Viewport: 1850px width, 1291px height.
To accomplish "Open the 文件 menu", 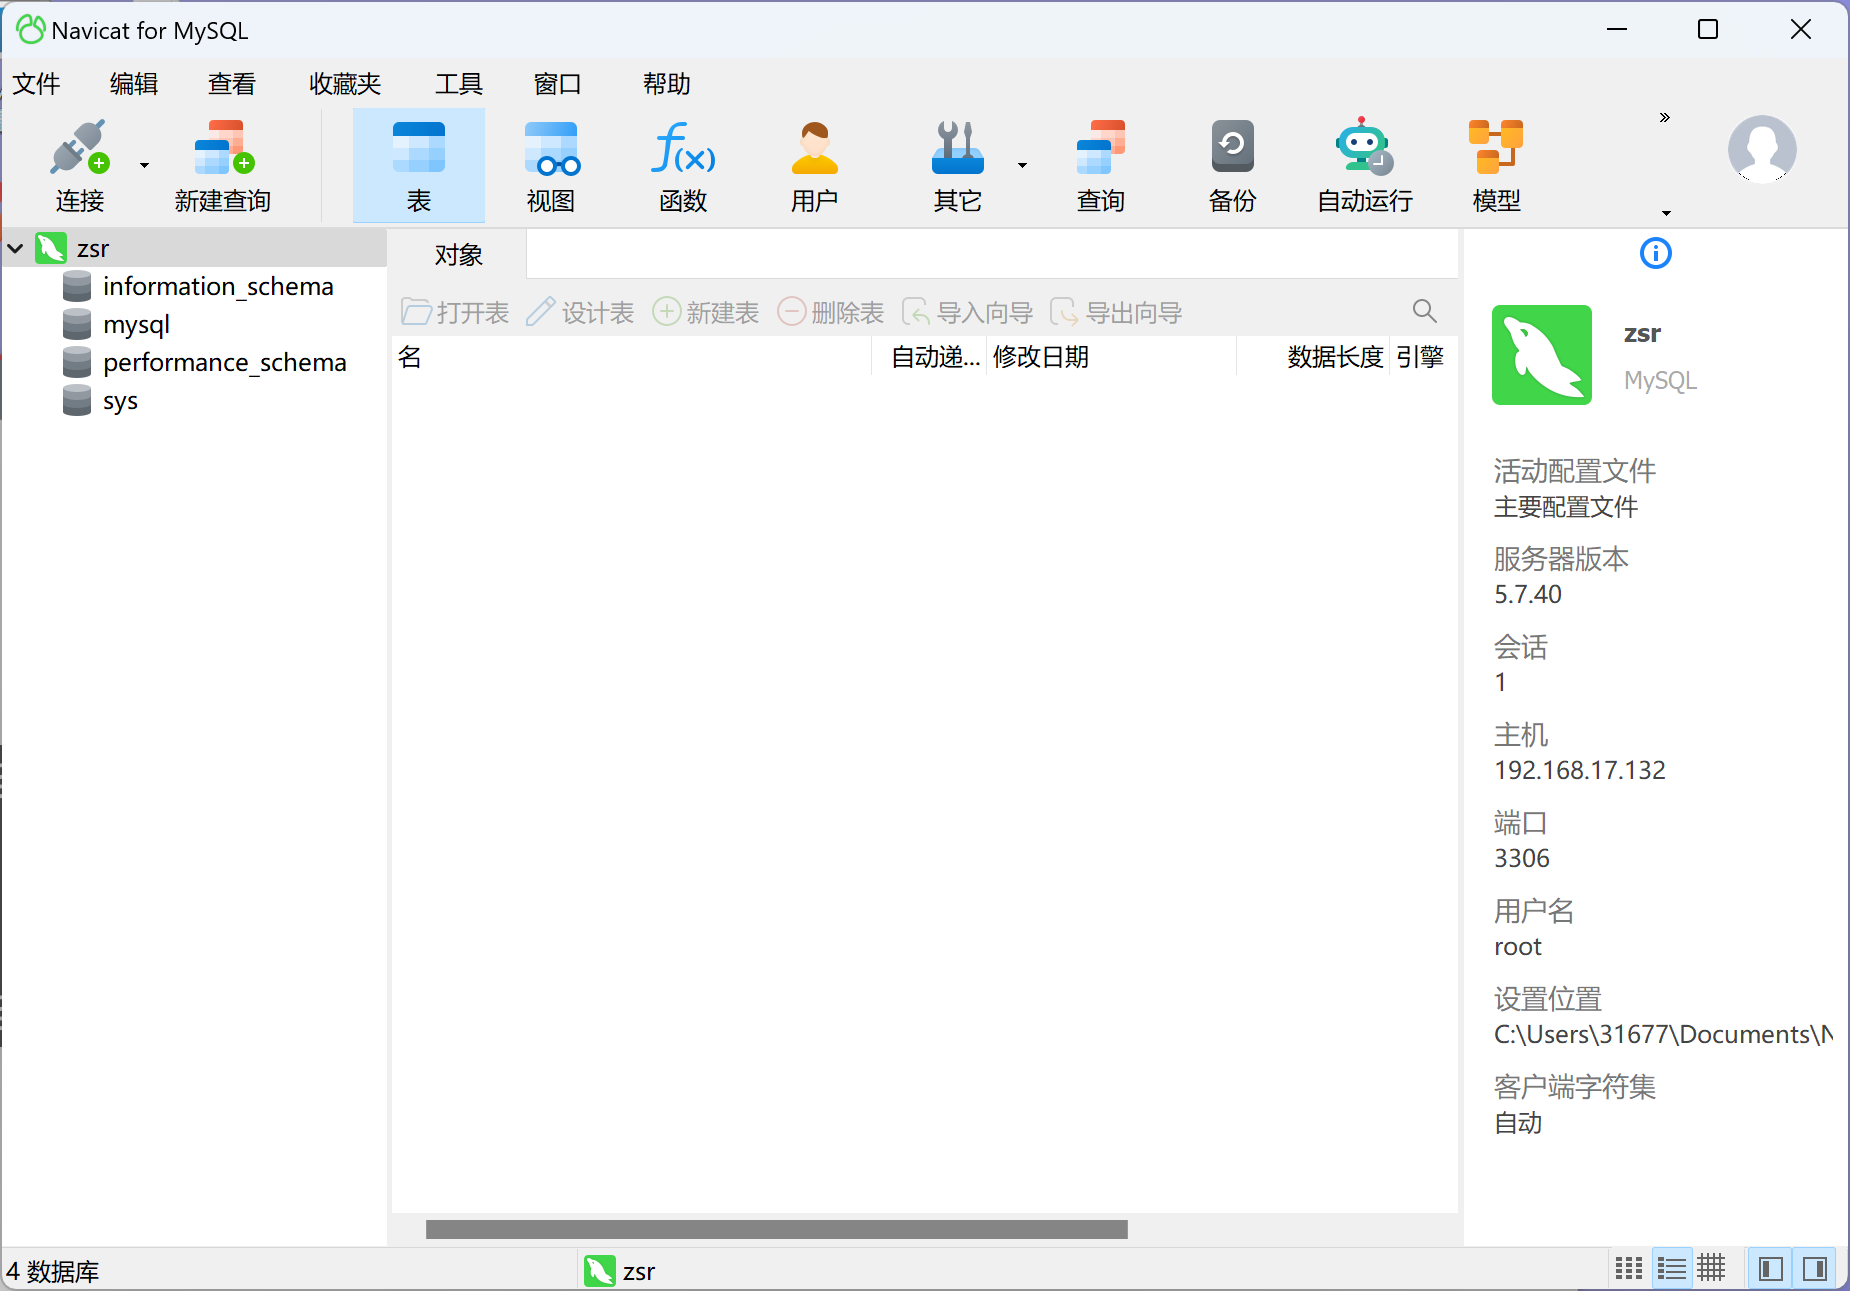I will click(36, 84).
